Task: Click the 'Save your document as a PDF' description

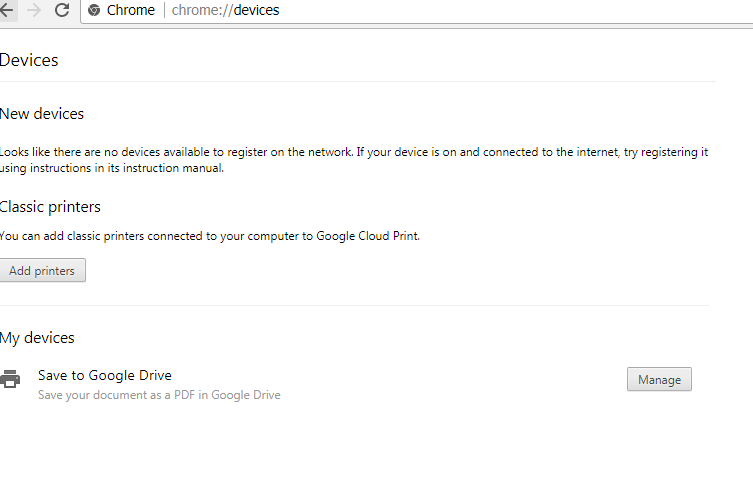Action: (159, 395)
